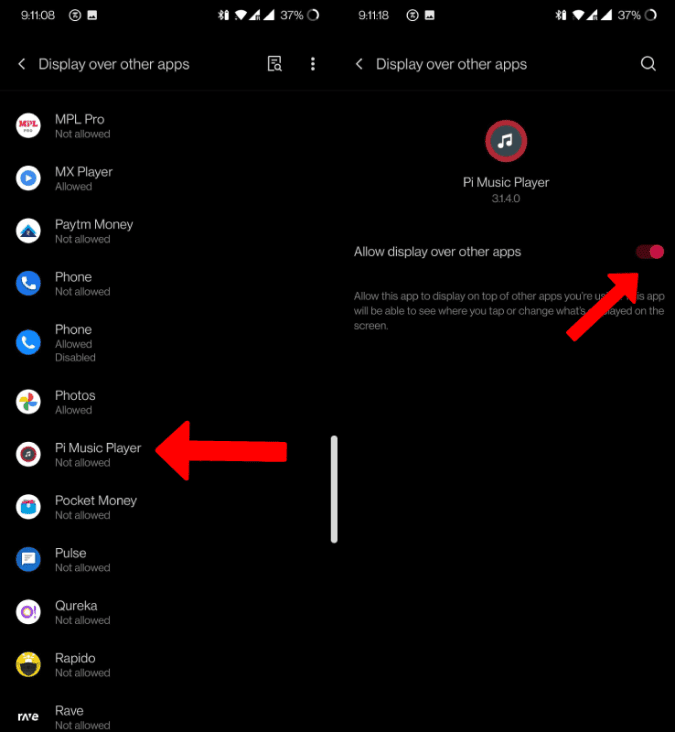Screen dimensions: 675x732
Task: Tap the app list scrollbar thumb
Action: 334,489
